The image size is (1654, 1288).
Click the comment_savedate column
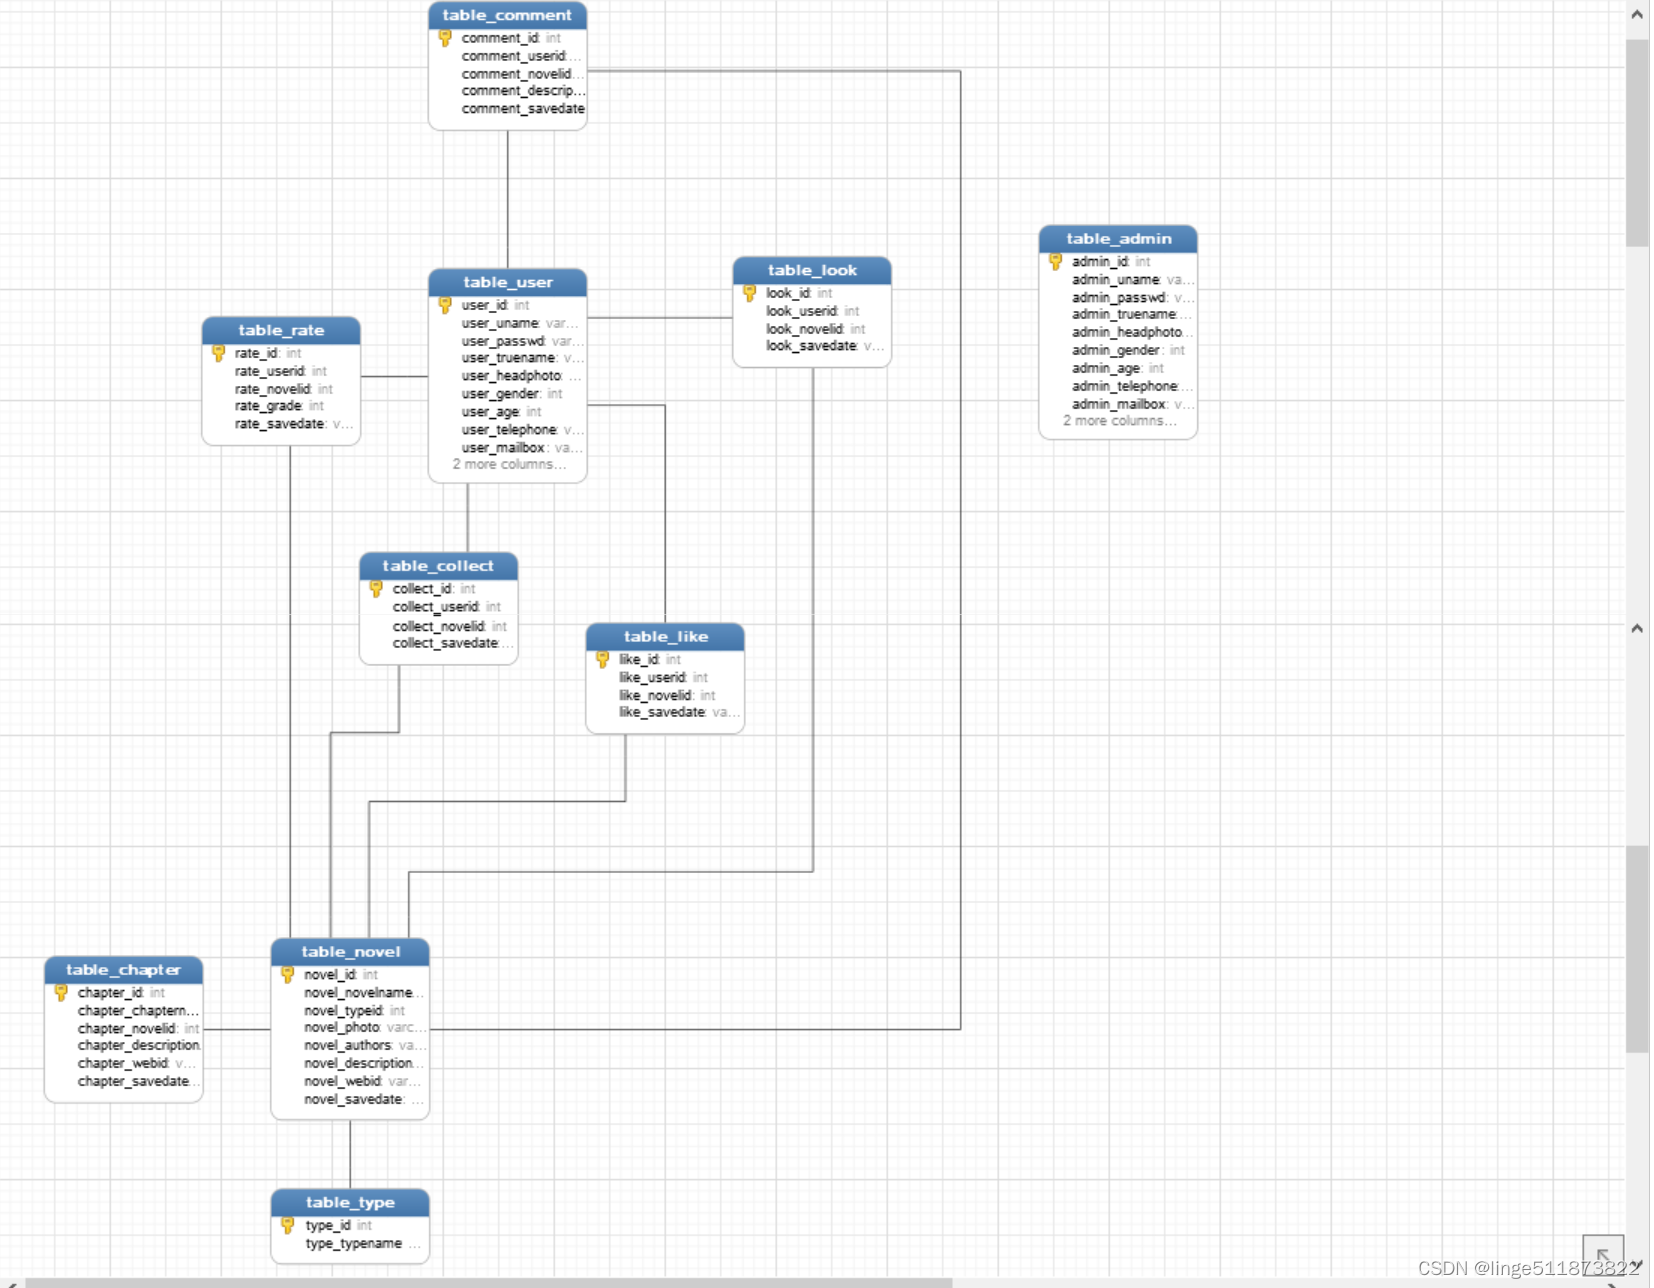(x=523, y=109)
